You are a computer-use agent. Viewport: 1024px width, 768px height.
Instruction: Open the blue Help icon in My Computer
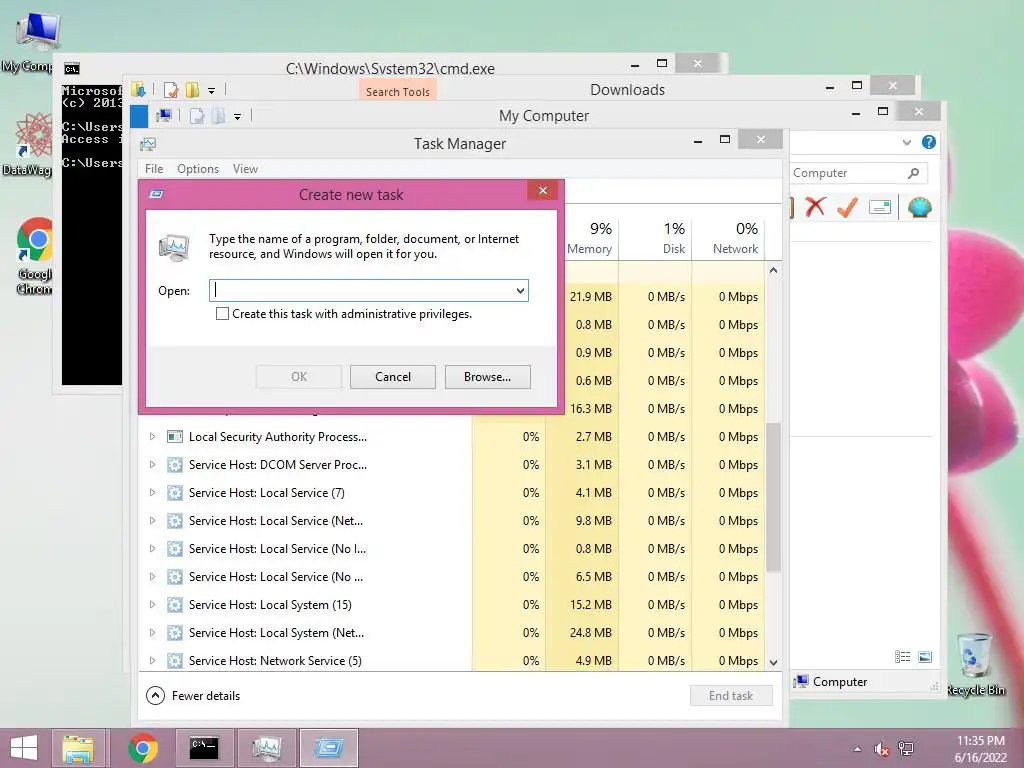click(929, 142)
